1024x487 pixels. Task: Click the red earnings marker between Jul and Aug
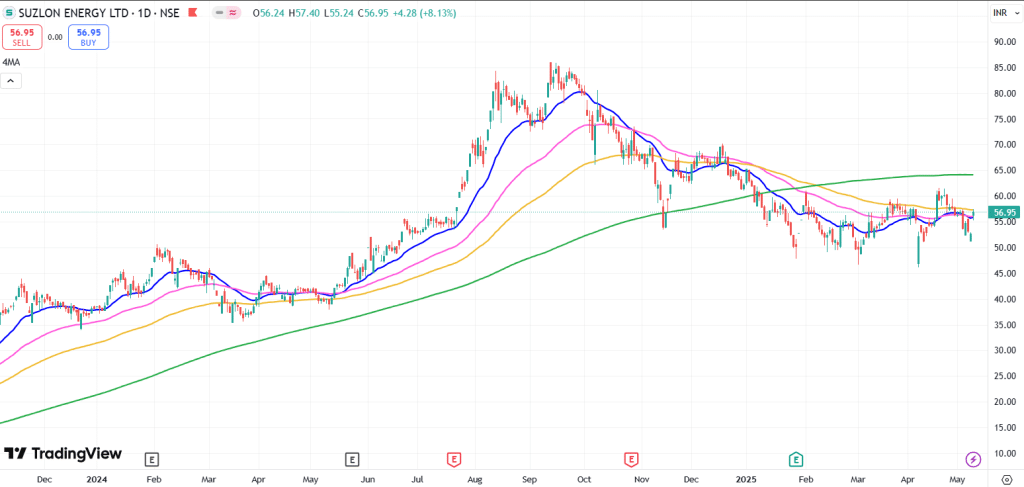(453, 460)
